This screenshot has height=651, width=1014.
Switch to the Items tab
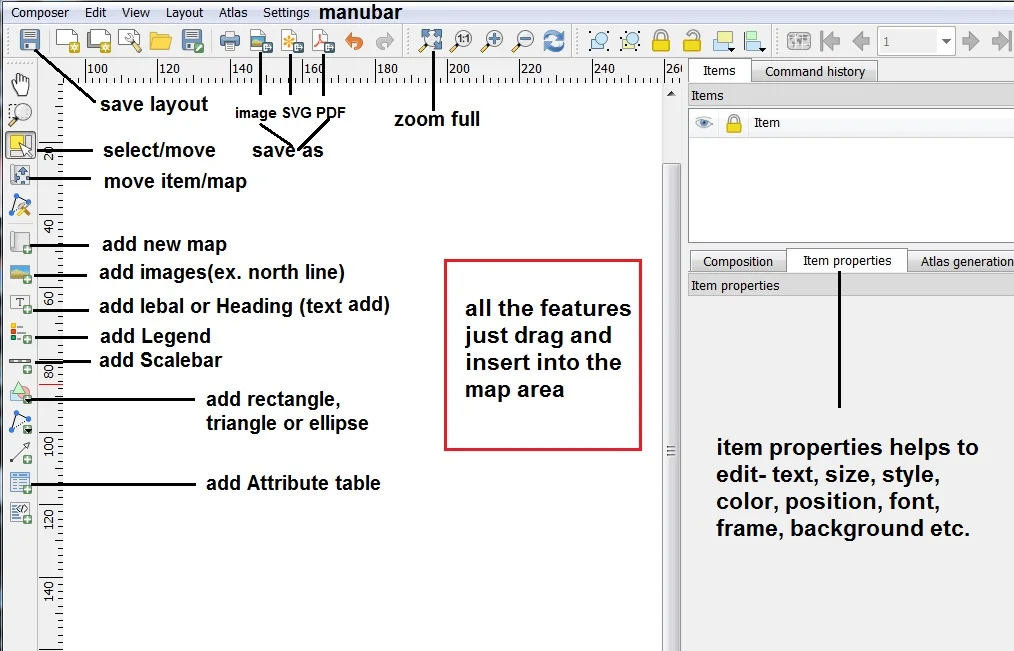click(x=719, y=70)
